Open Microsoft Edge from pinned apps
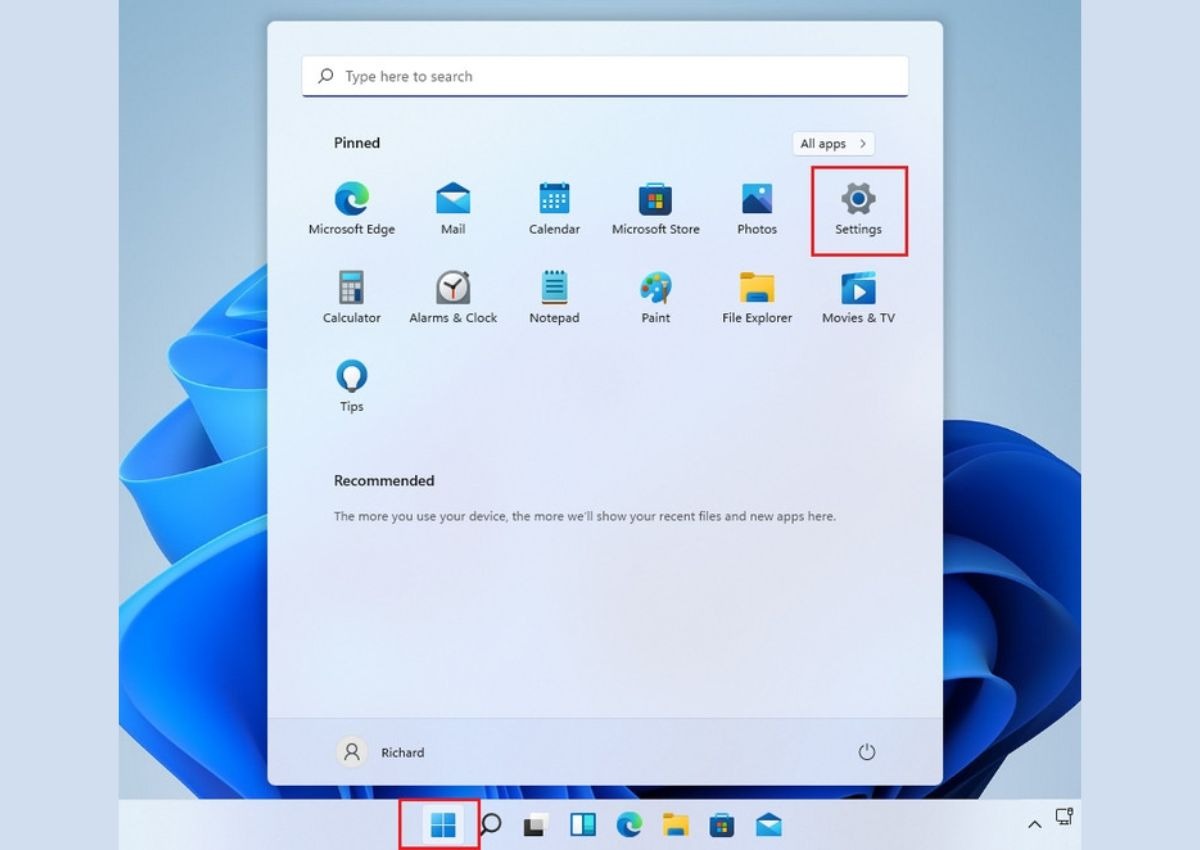 pyautogui.click(x=351, y=209)
